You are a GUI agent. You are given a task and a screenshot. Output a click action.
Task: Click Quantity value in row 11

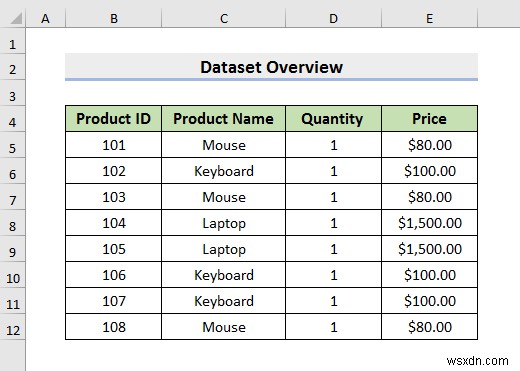coord(333,301)
